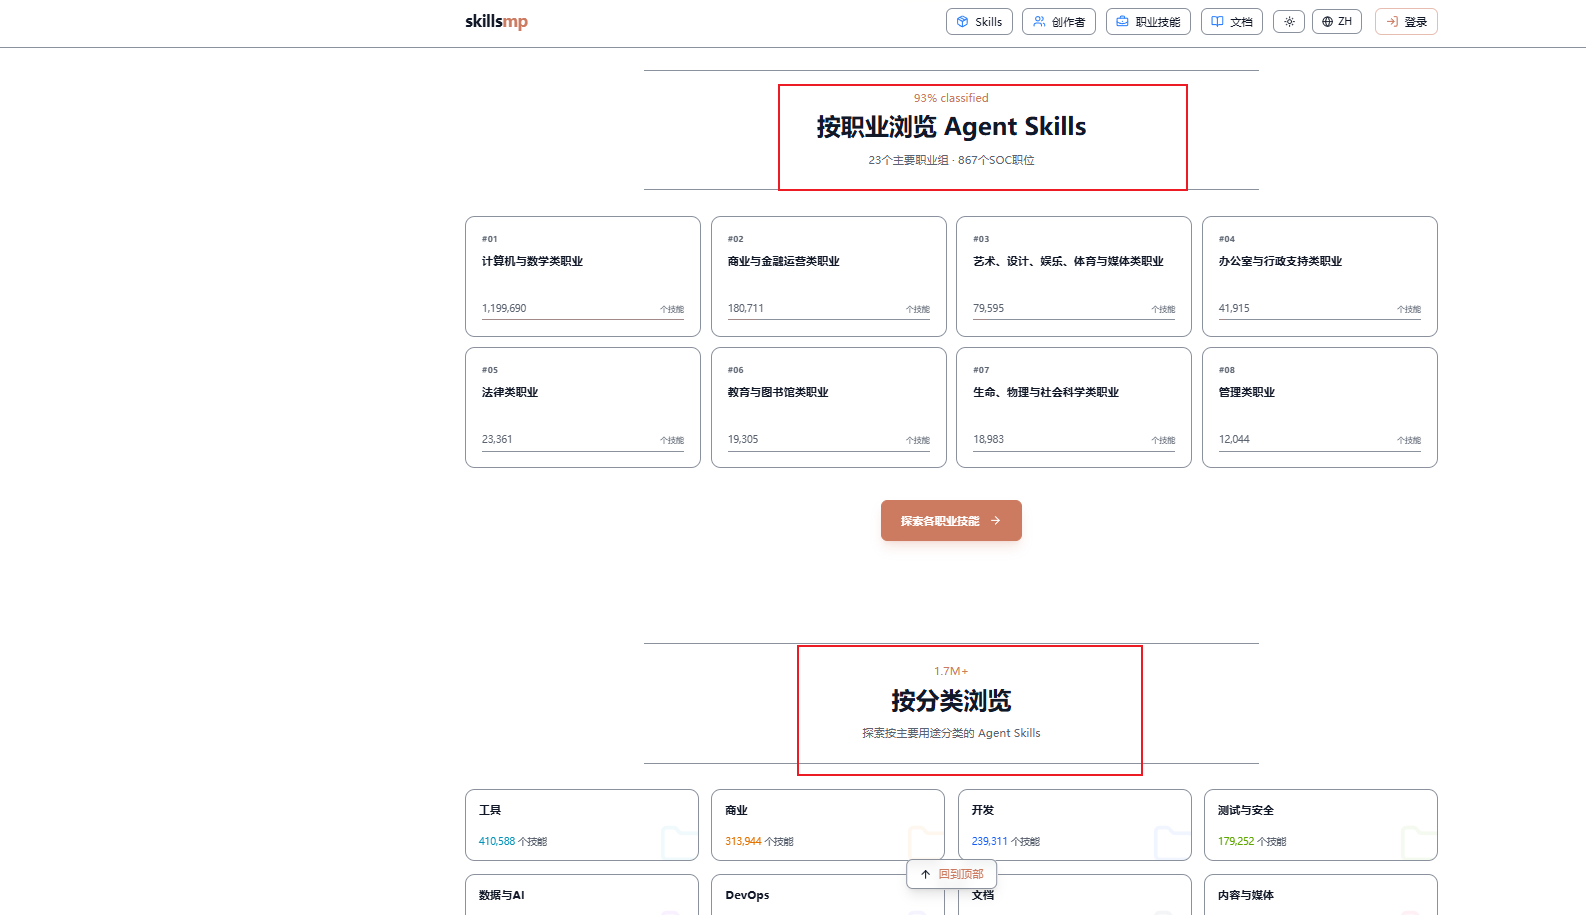1586x915 pixels.
Task: Click the 登录 login button
Action: click(x=1406, y=21)
